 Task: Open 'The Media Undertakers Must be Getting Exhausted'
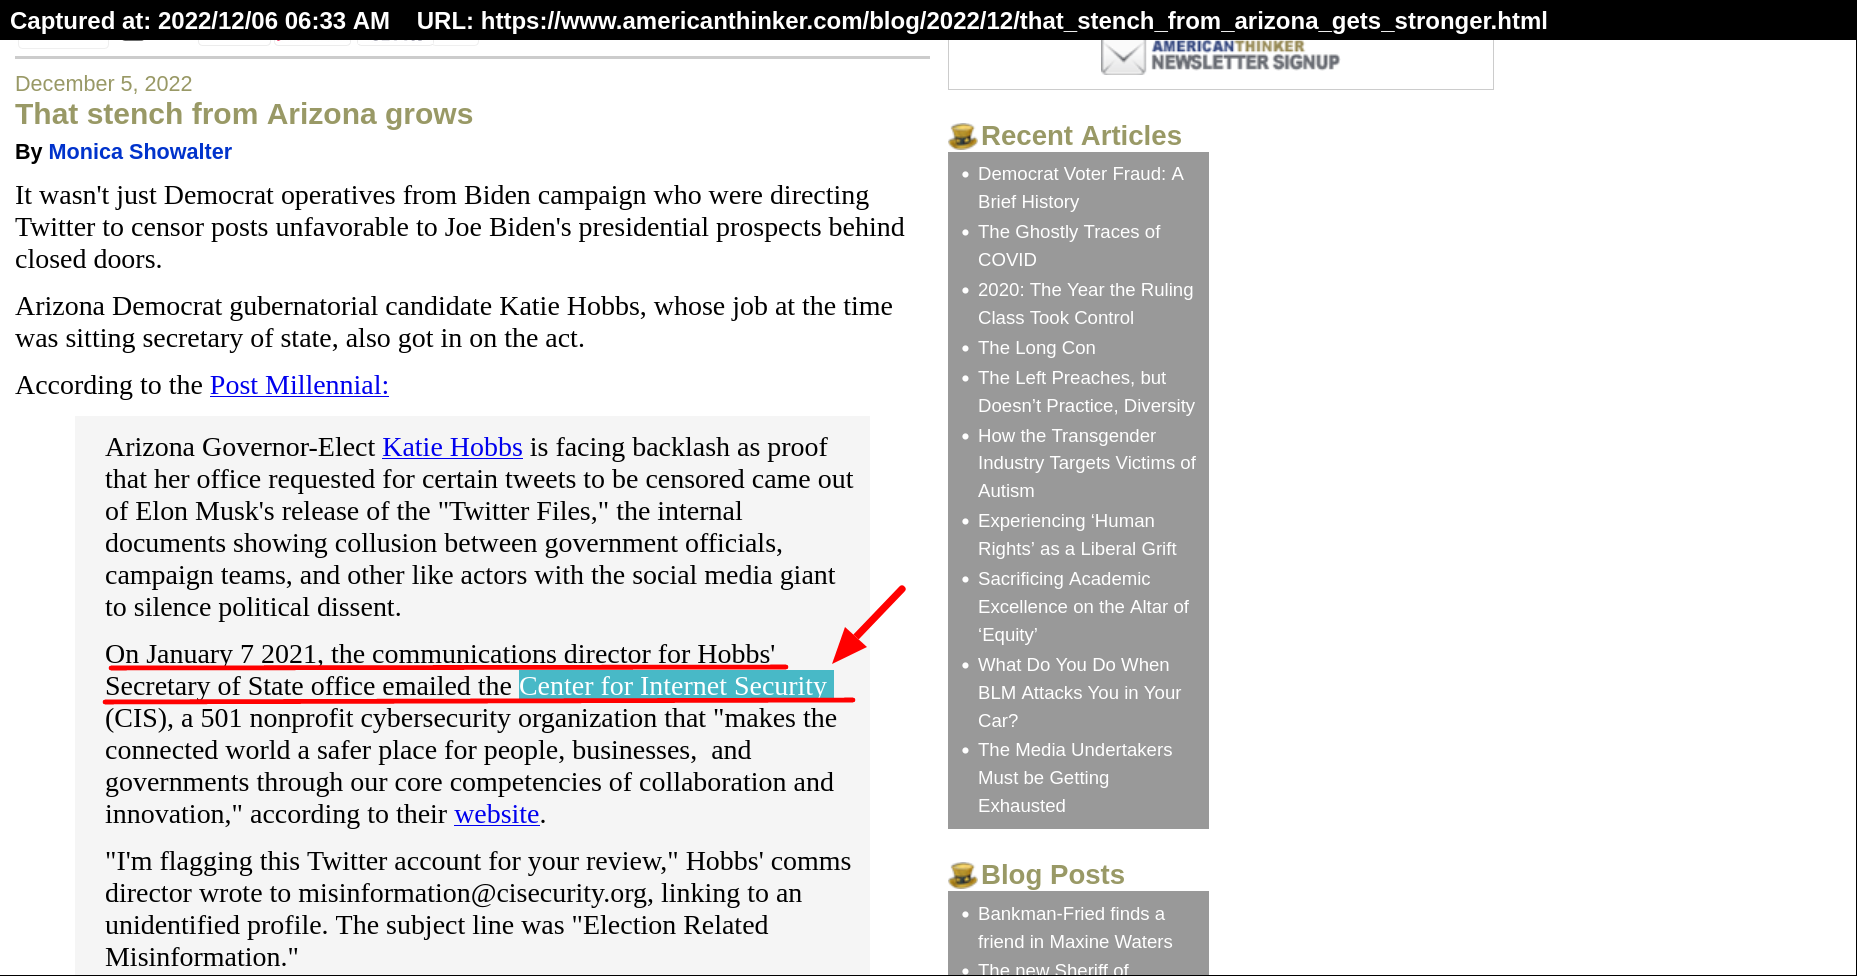1075,778
